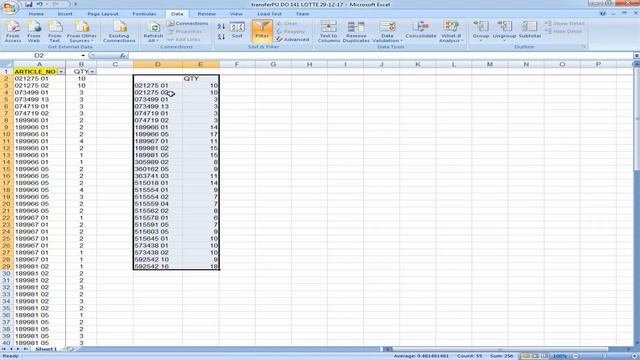
Task: Switch to the Home tab
Action: 36,14
